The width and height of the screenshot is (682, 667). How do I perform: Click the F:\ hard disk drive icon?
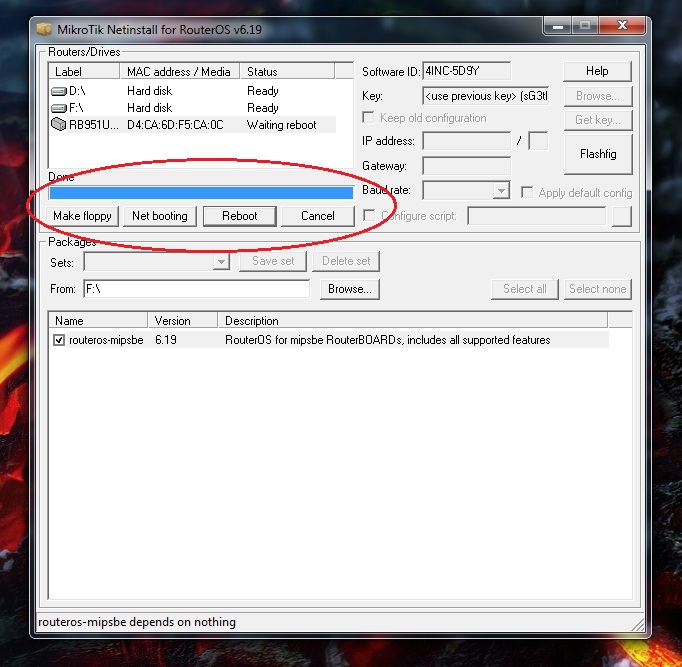(x=59, y=108)
